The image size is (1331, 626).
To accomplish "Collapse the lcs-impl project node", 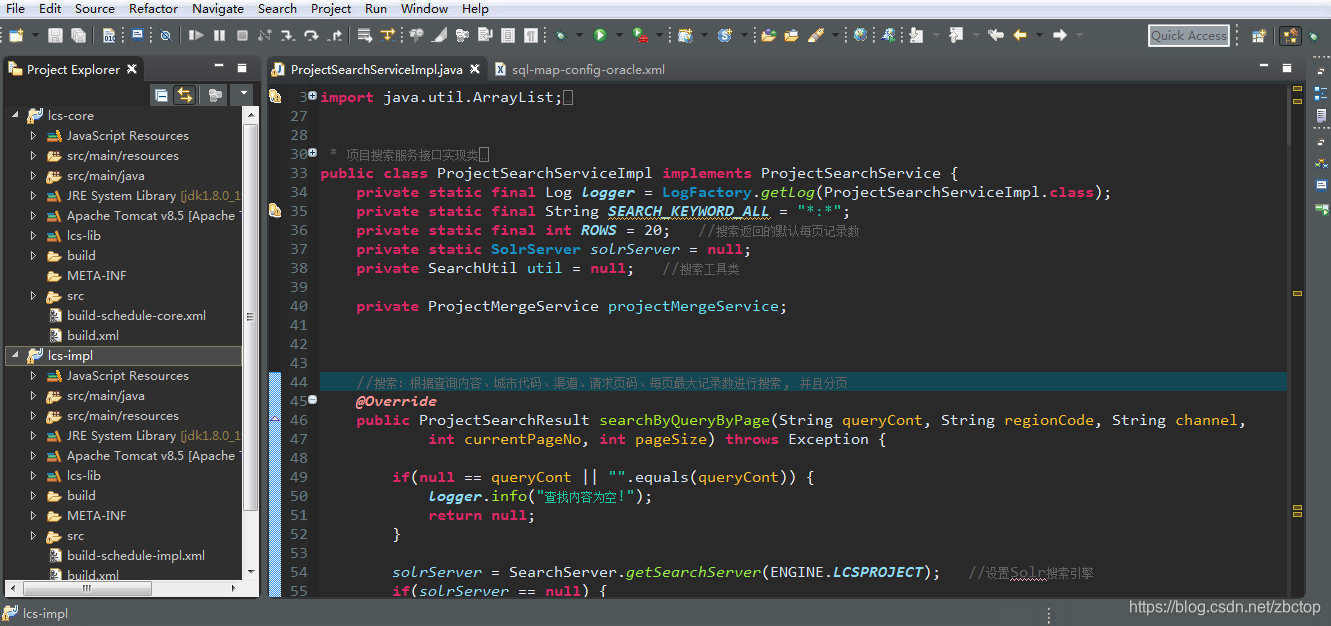I will point(15,356).
